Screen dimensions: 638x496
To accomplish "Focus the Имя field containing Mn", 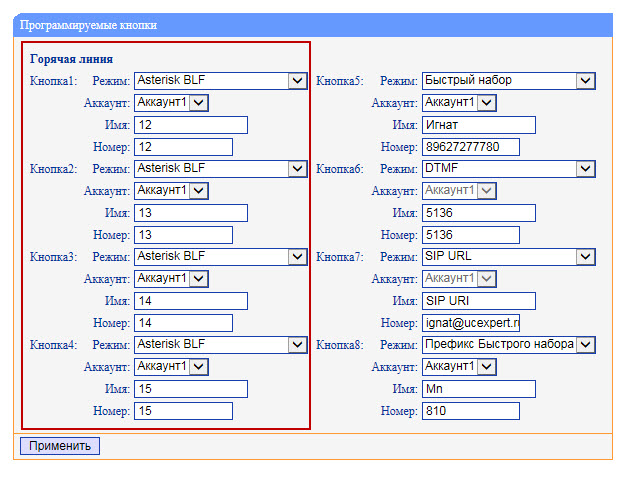I will (x=478, y=389).
